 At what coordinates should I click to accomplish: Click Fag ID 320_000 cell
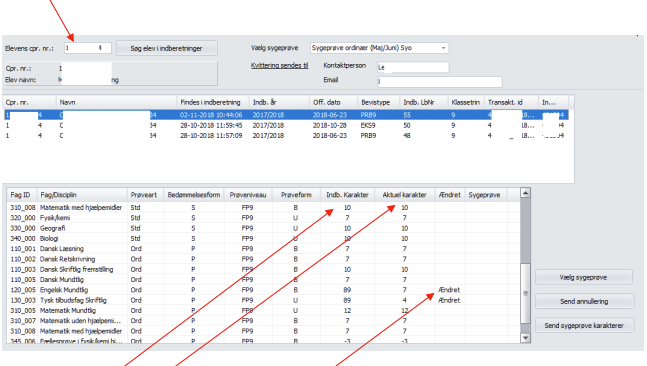pos(23,217)
